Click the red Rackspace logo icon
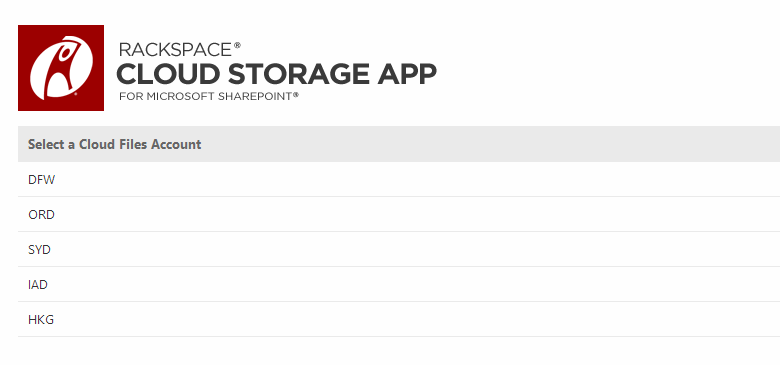This screenshot has height=365, width=780. click(x=61, y=68)
